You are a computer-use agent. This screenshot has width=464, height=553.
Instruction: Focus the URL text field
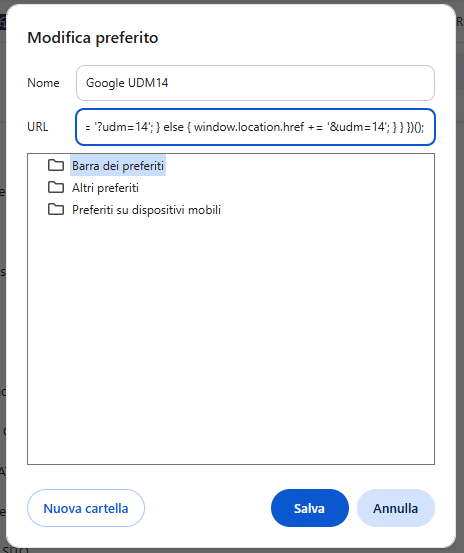click(x=255, y=127)
